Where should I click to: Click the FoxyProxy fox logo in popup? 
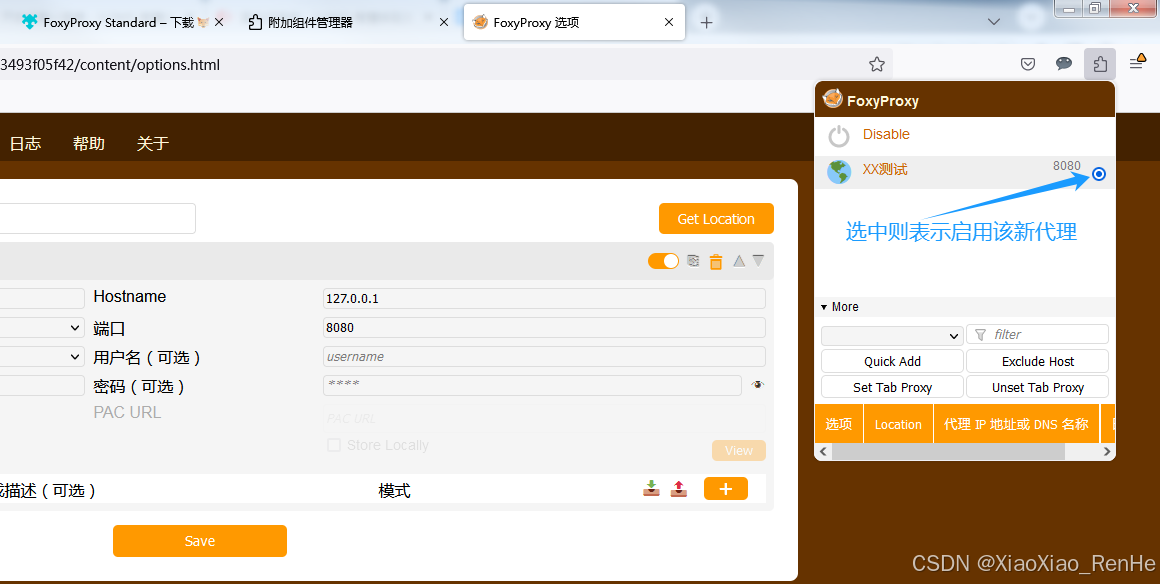pos(832,99)
